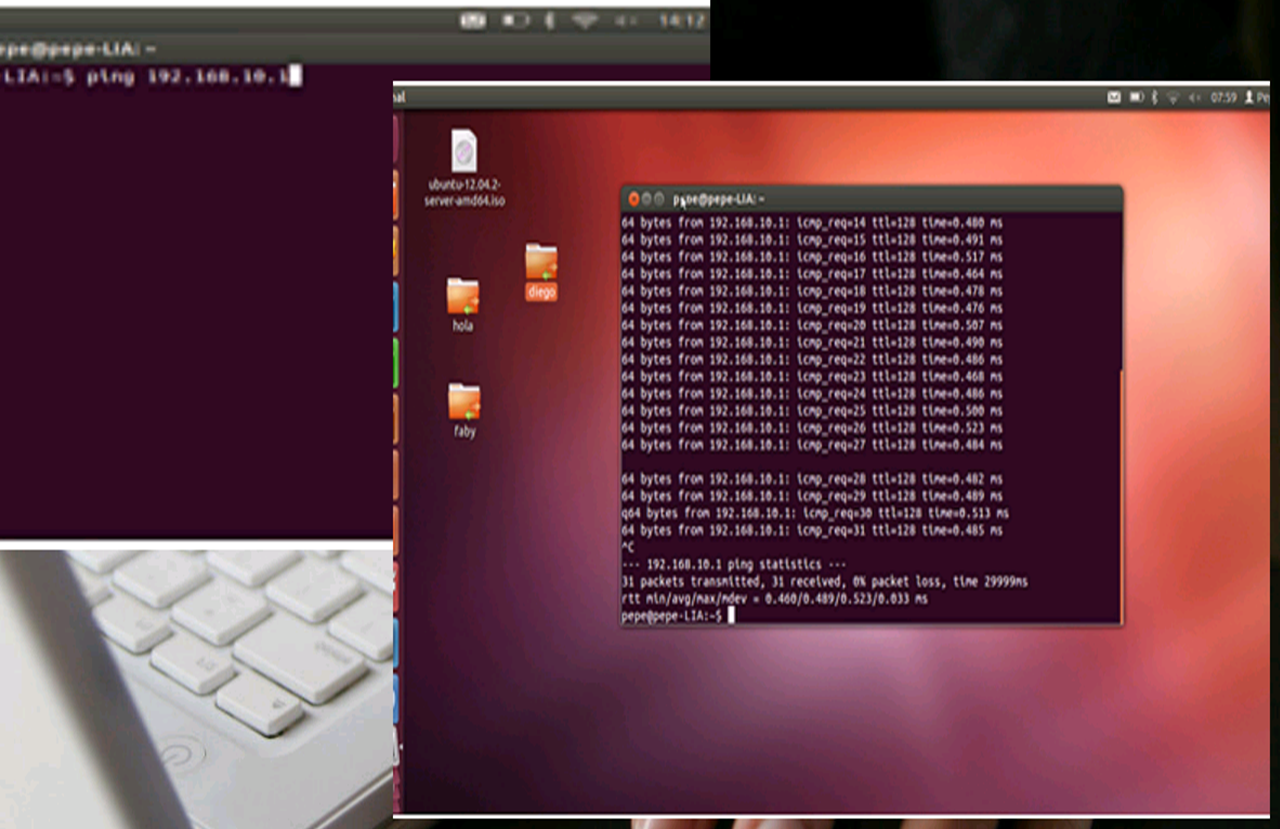Image resolution: width=1280 pixels, height=829 pixels.
Task: Open the 14:12 clock menu
Action: [x=680, y=20]
